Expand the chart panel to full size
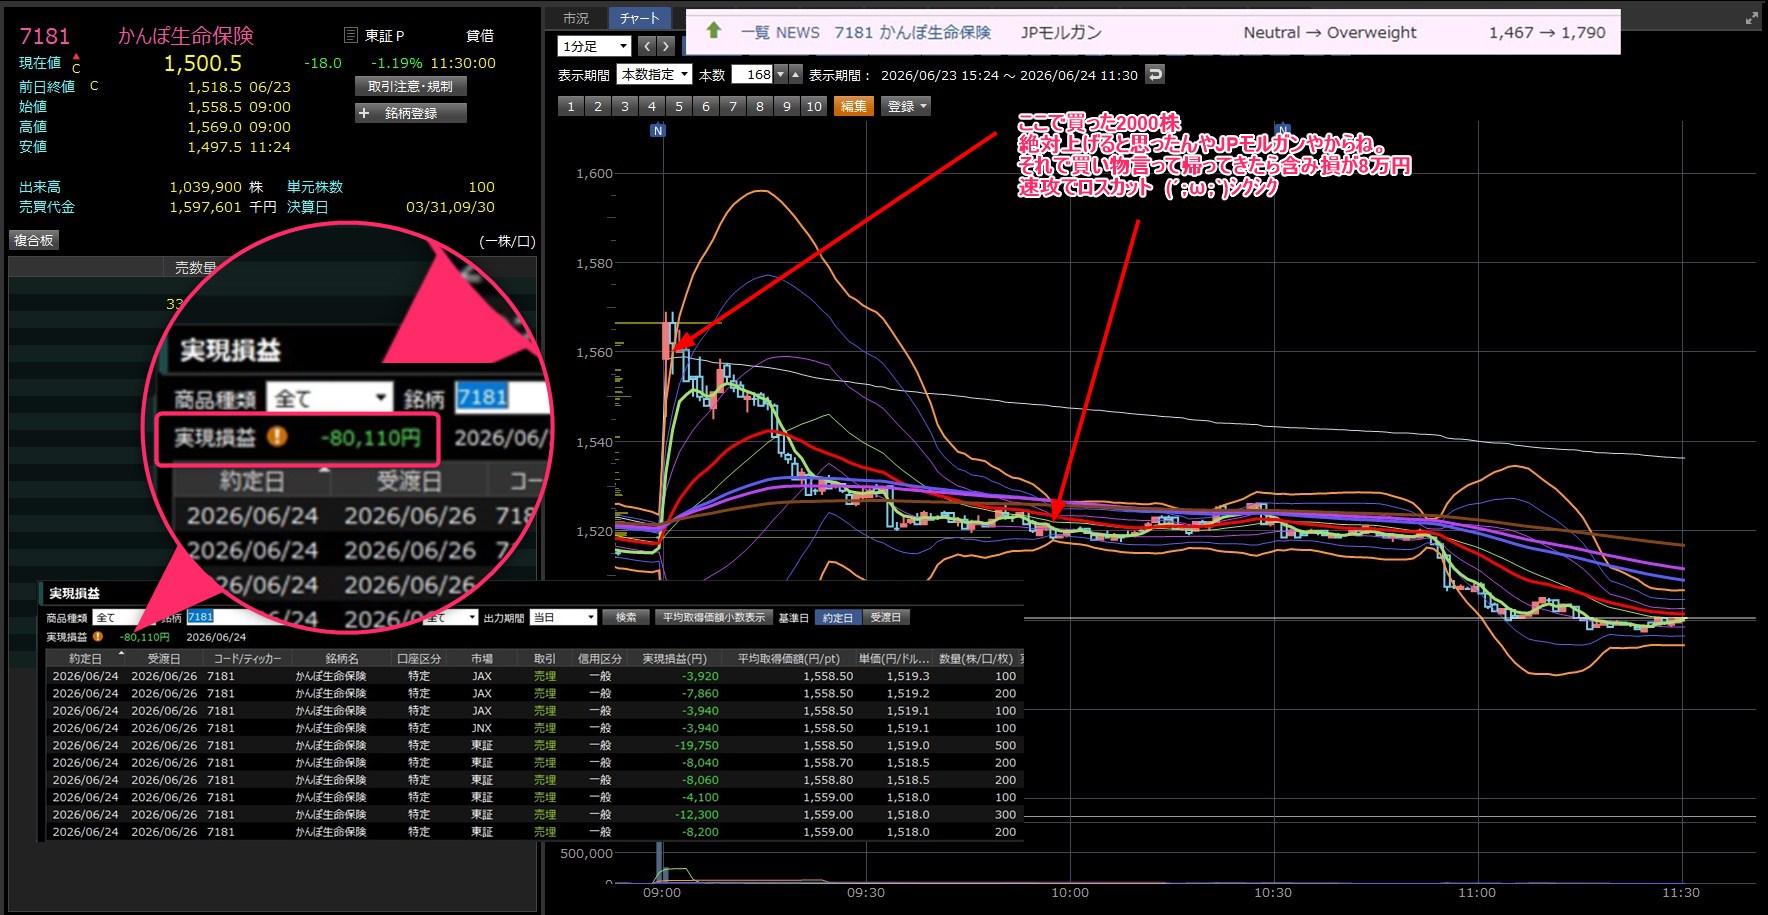 tap(1751, 18)
